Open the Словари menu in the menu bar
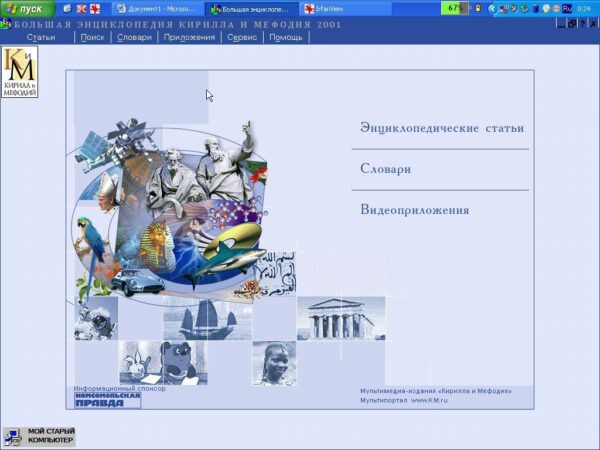 coord(134,37)
